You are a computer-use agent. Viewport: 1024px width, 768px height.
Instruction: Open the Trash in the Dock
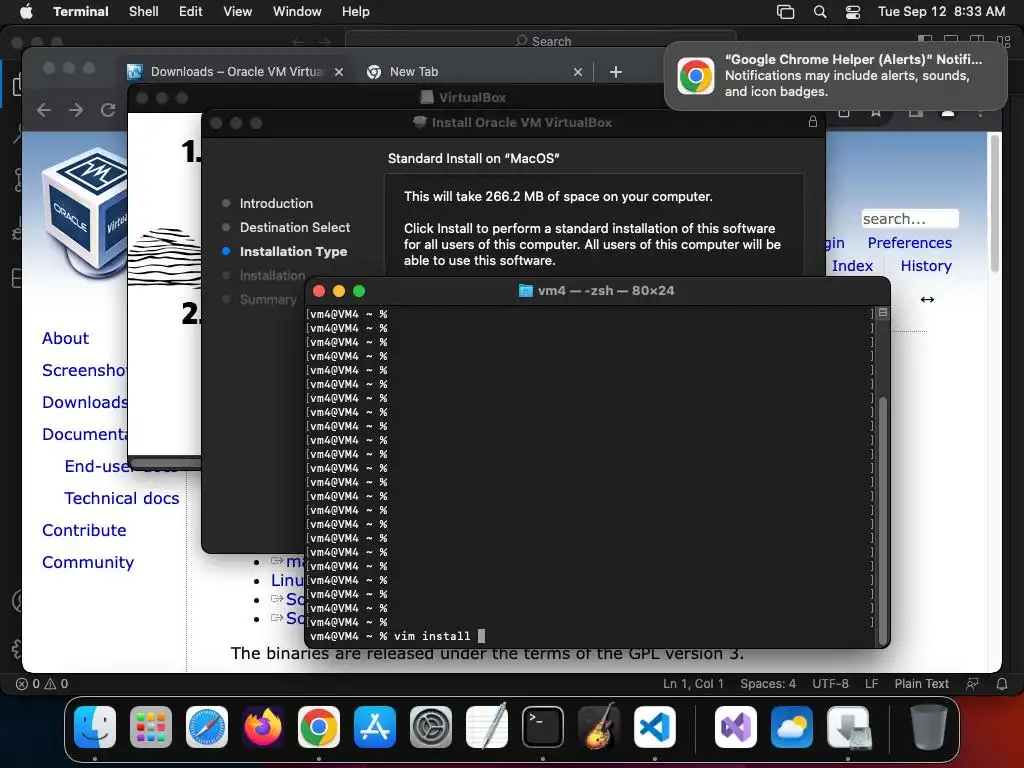pos(929,727)
